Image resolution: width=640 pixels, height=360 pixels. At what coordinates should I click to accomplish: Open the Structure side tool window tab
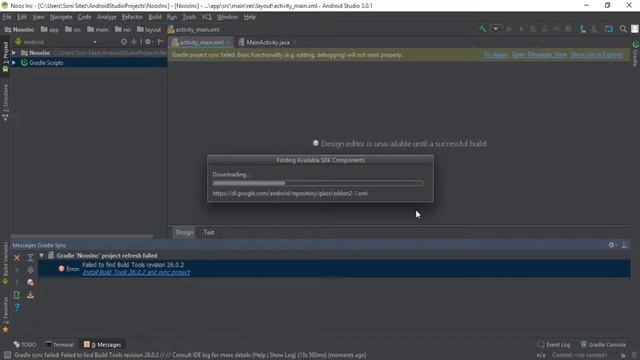pyautogui.click(x=5, y=103)
